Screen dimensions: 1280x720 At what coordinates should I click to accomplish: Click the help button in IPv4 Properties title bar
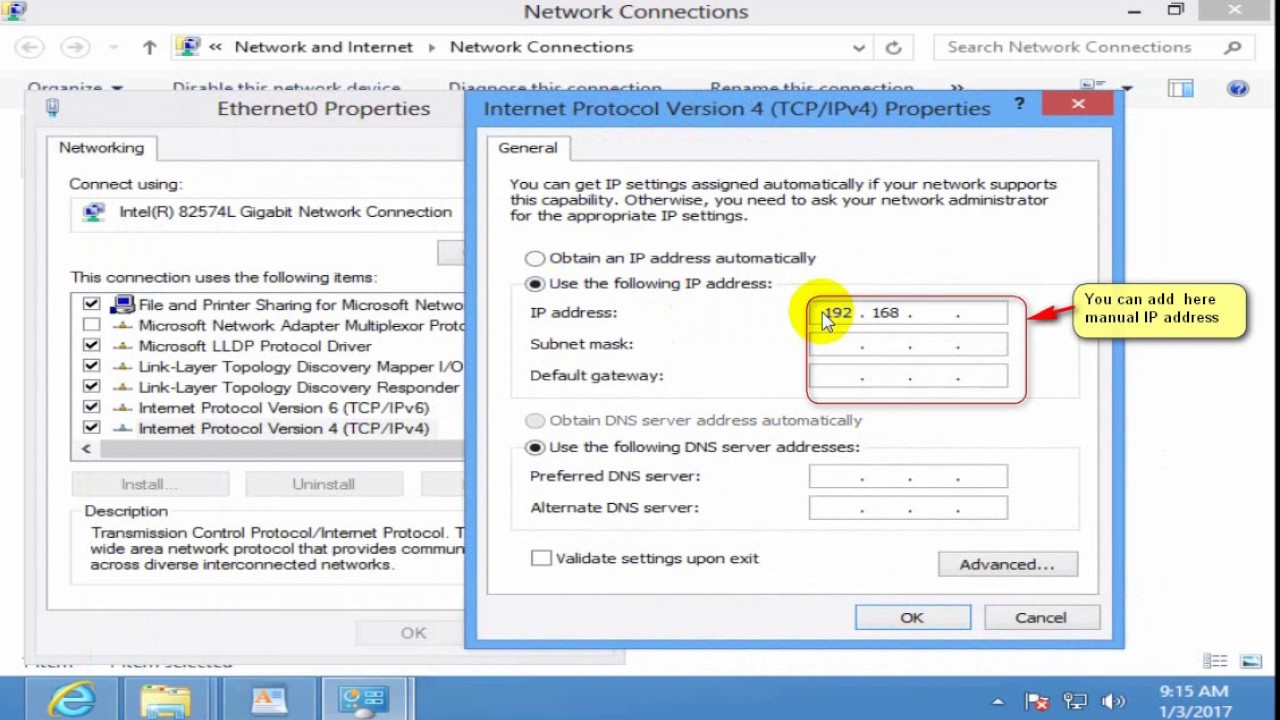tap(1019, 103)
